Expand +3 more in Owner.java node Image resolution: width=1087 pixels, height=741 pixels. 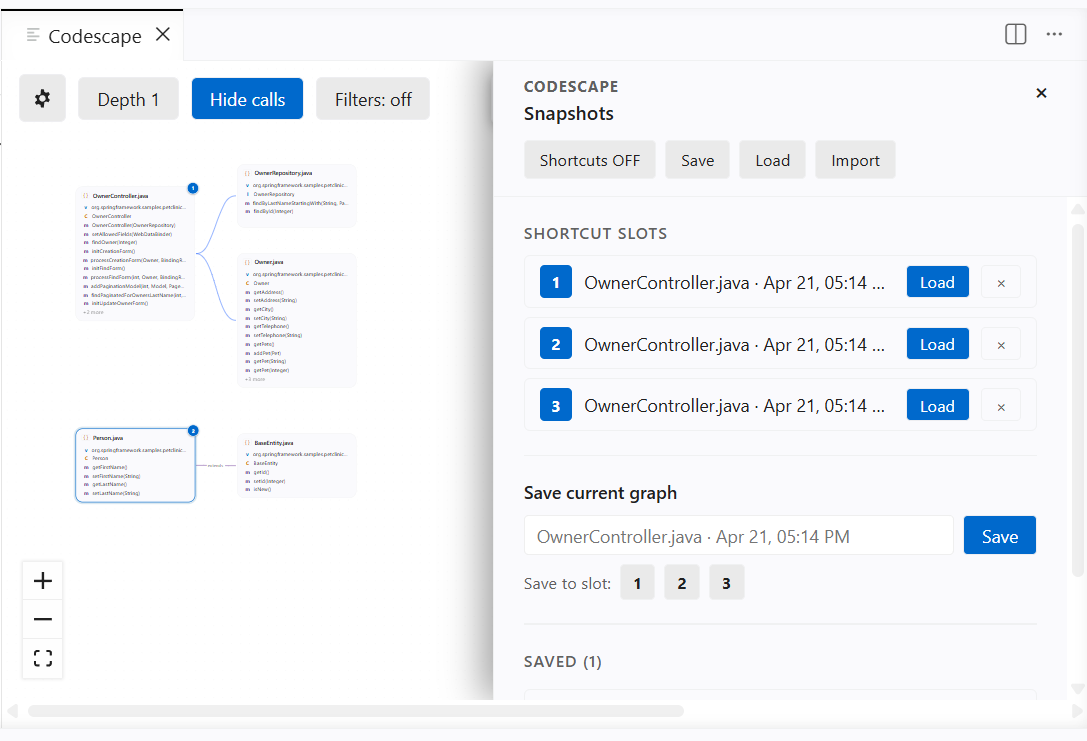coord(255,379)
